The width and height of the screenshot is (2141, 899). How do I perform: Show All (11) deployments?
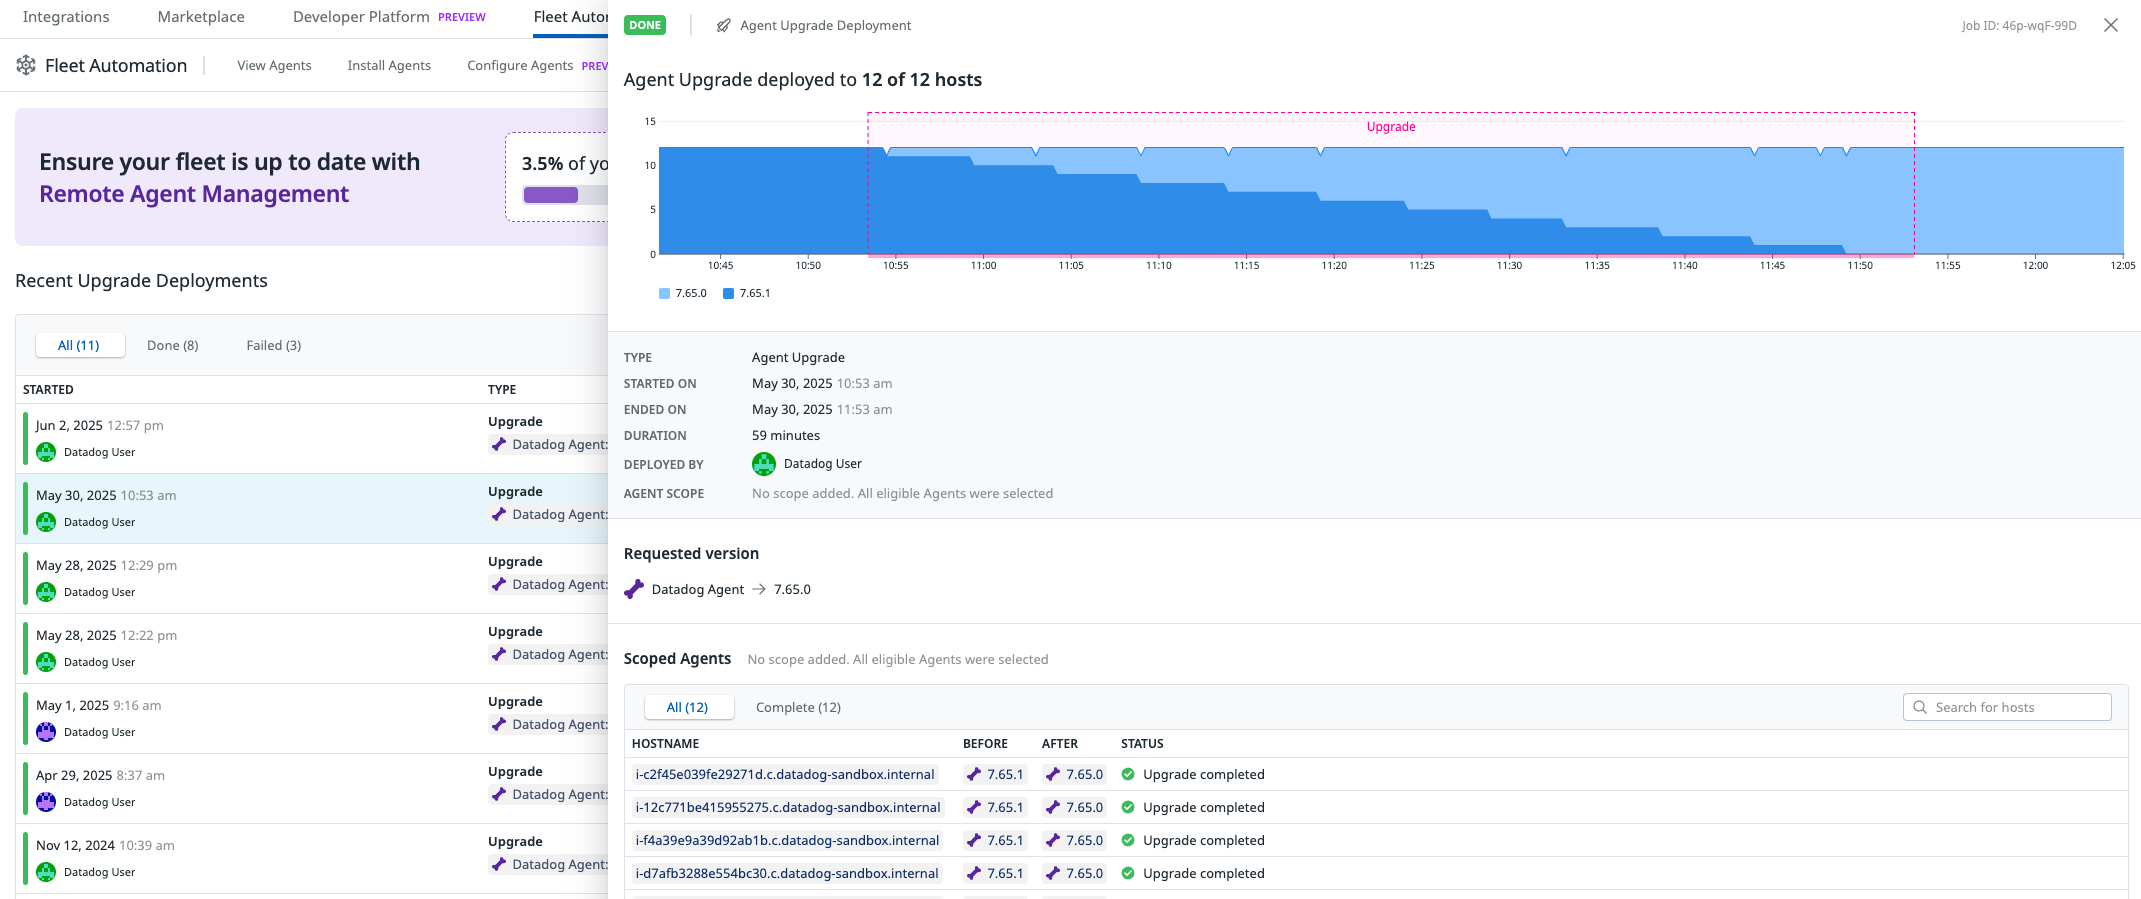point(80,345)
